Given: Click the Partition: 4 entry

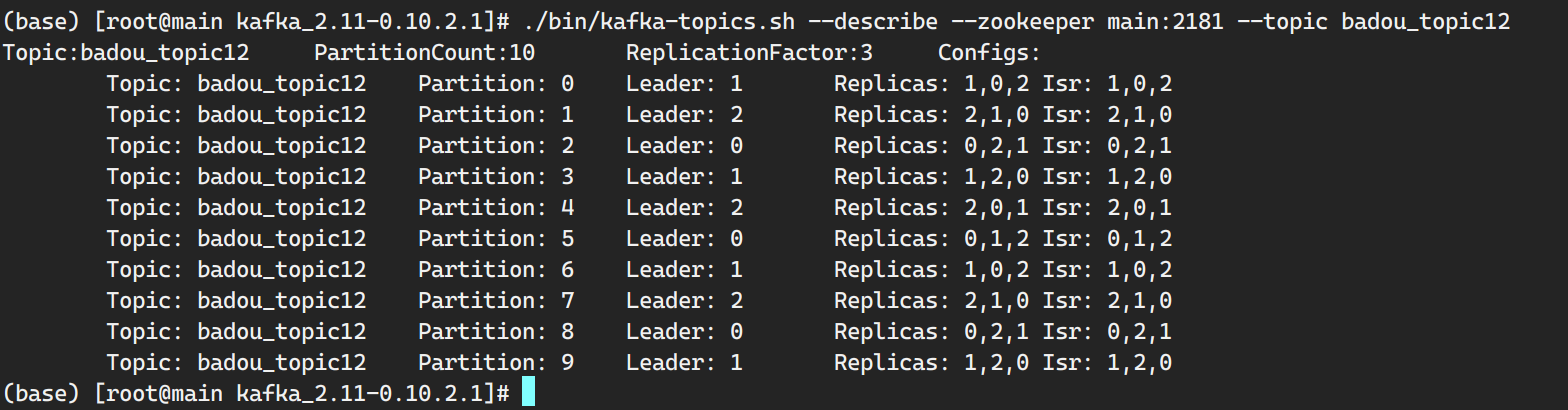Looking at the screenshot, I should click(496, 207).
